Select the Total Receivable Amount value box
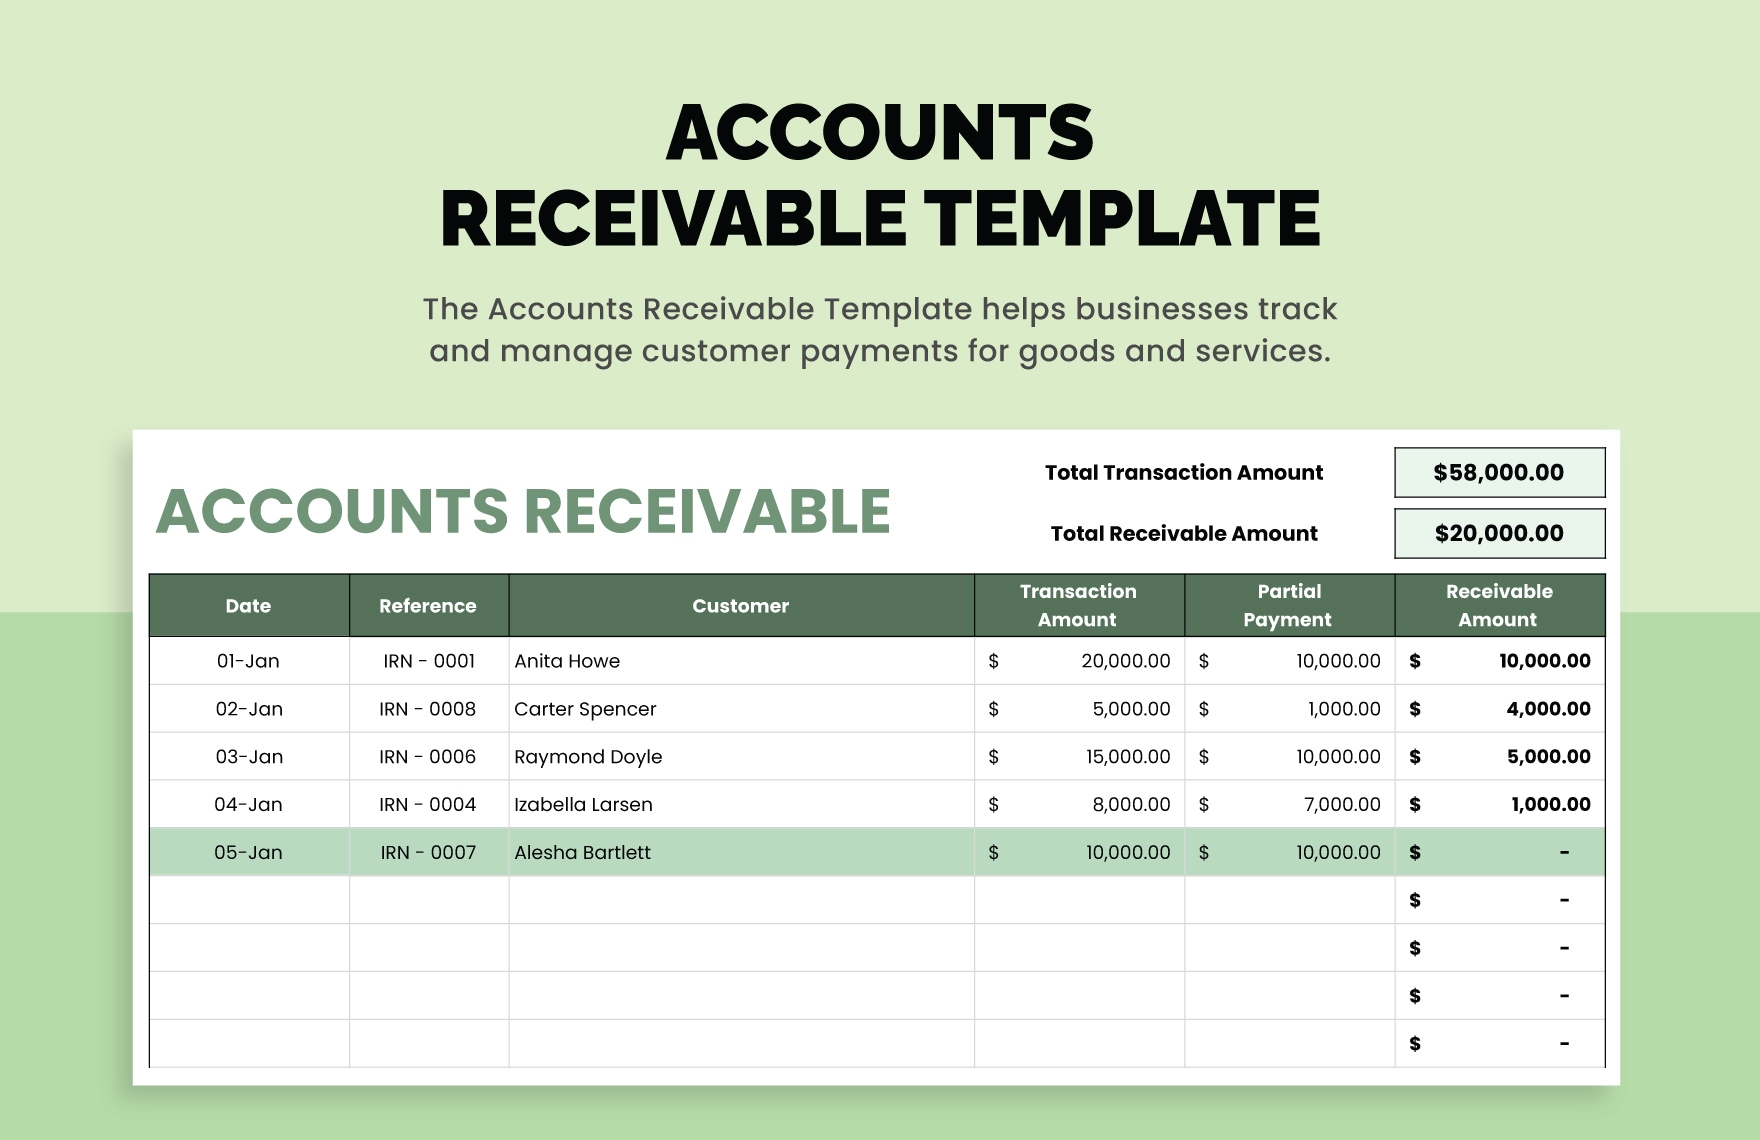Viewport: 1760px width, 1140px height. coord(1497,533)
